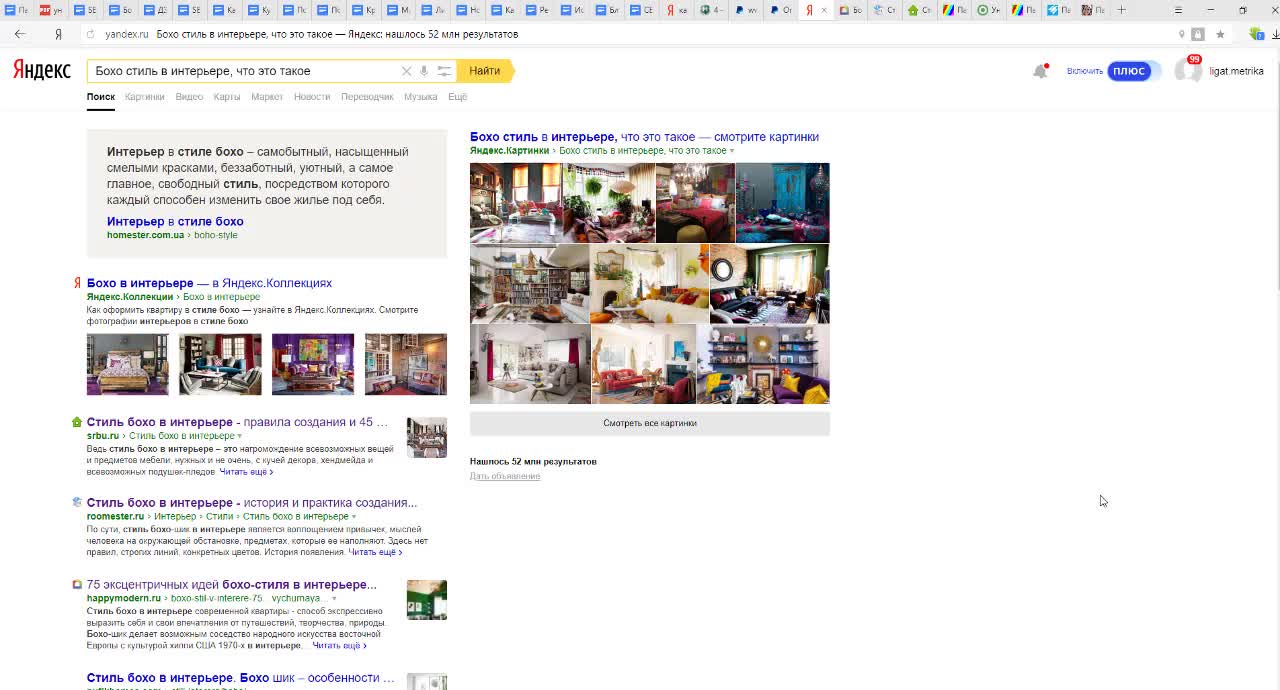
Task: Select the Картинки search tab
Action: (145, 97)
